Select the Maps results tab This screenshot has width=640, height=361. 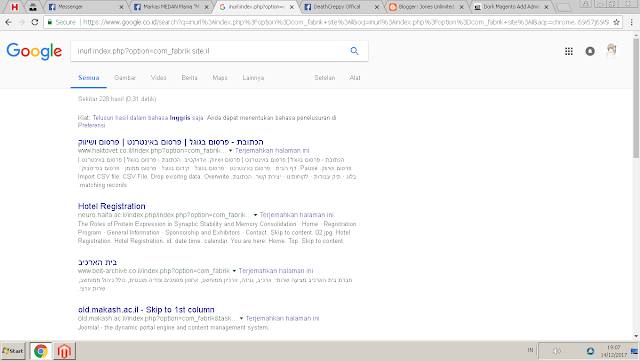(220, 78)
